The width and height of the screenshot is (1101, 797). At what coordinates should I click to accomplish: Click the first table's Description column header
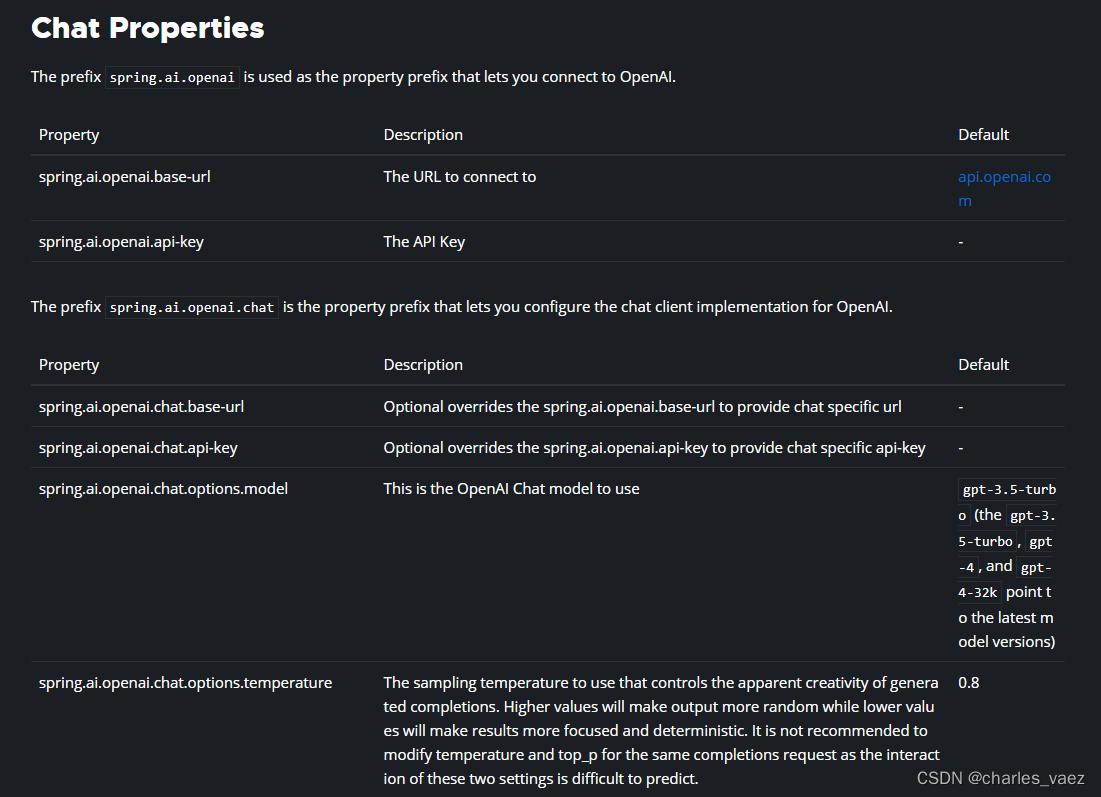coord(423,135)
